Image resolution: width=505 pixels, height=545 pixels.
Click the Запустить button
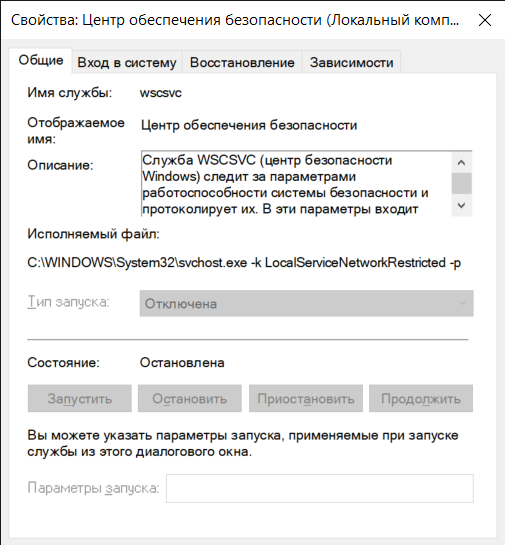click(x=80, y=398)
